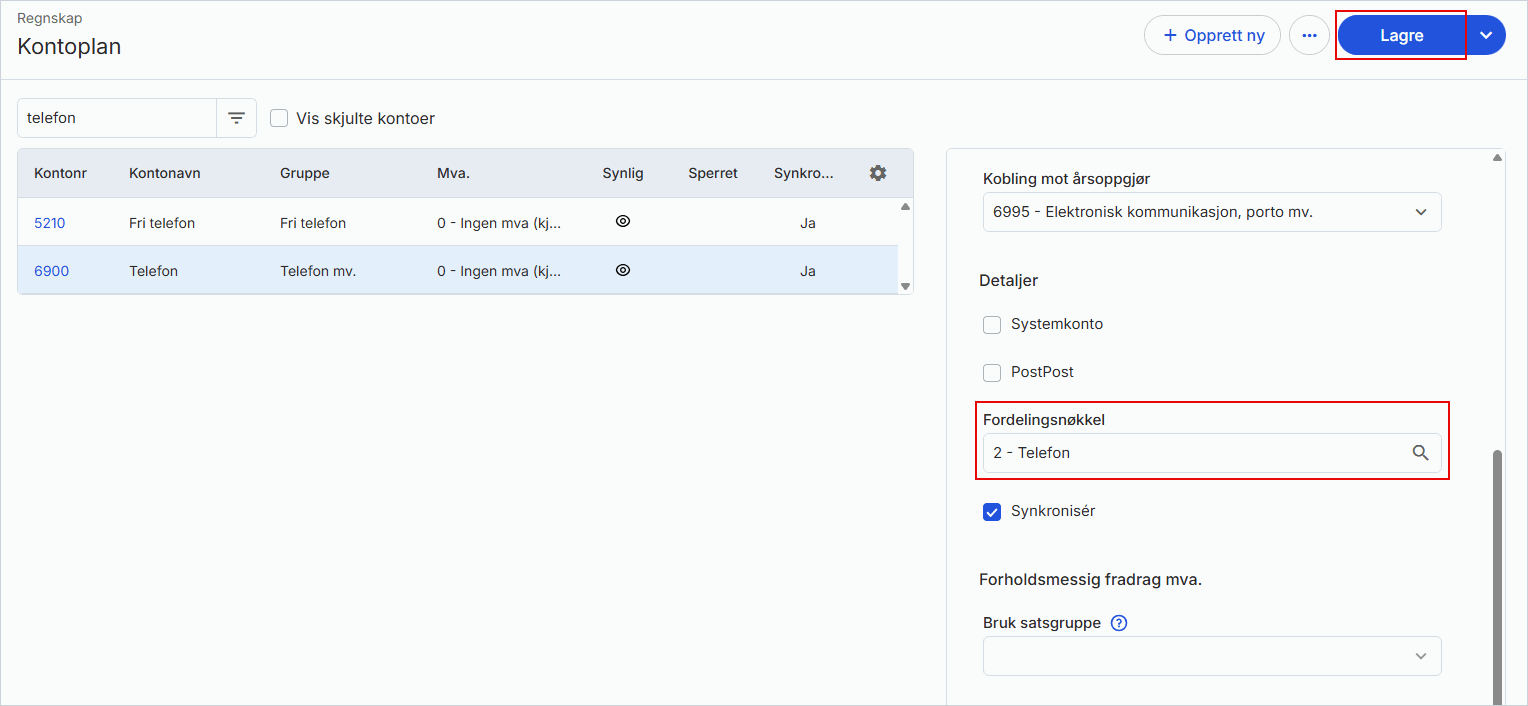This screenshot has height=706, width=1528.
Task: Click the Lagre button
Action: coord(1401,35)
